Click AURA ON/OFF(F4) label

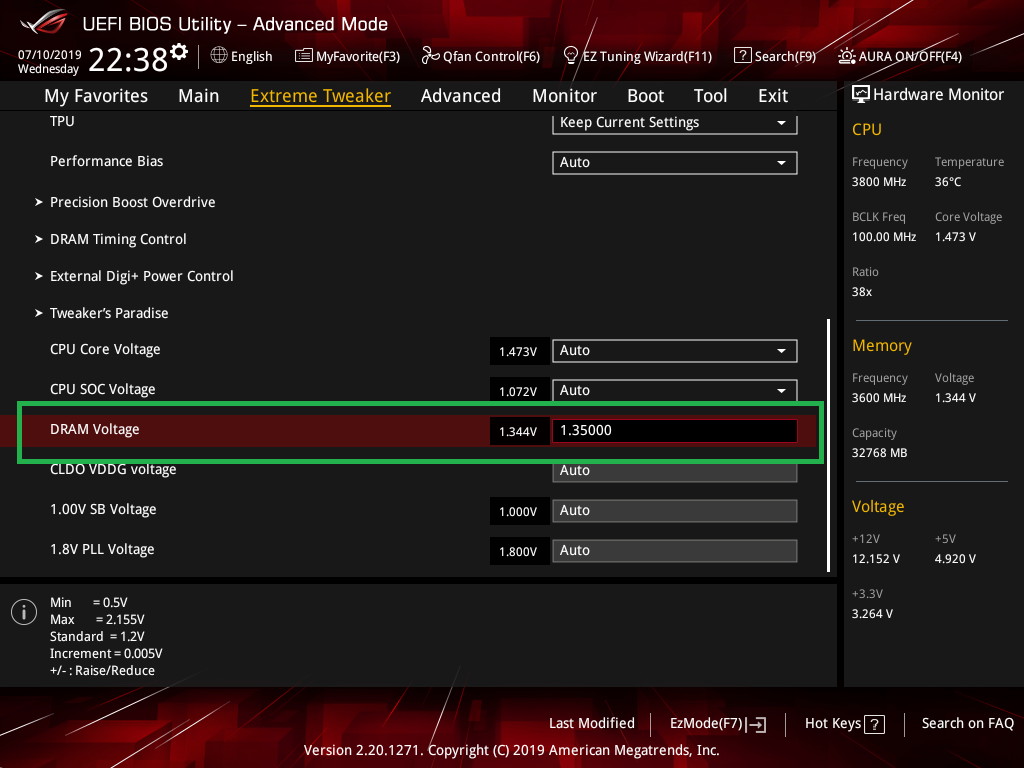click(910, 57)
